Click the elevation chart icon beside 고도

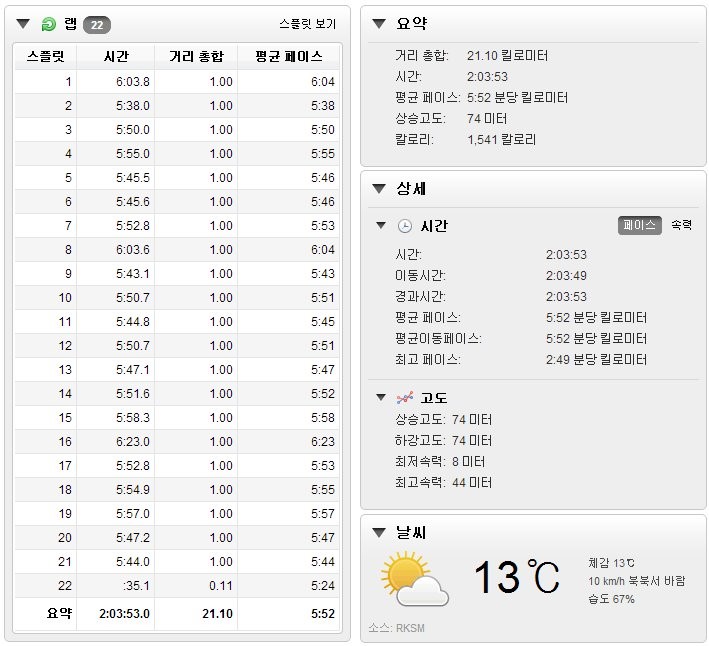[405, 398]
